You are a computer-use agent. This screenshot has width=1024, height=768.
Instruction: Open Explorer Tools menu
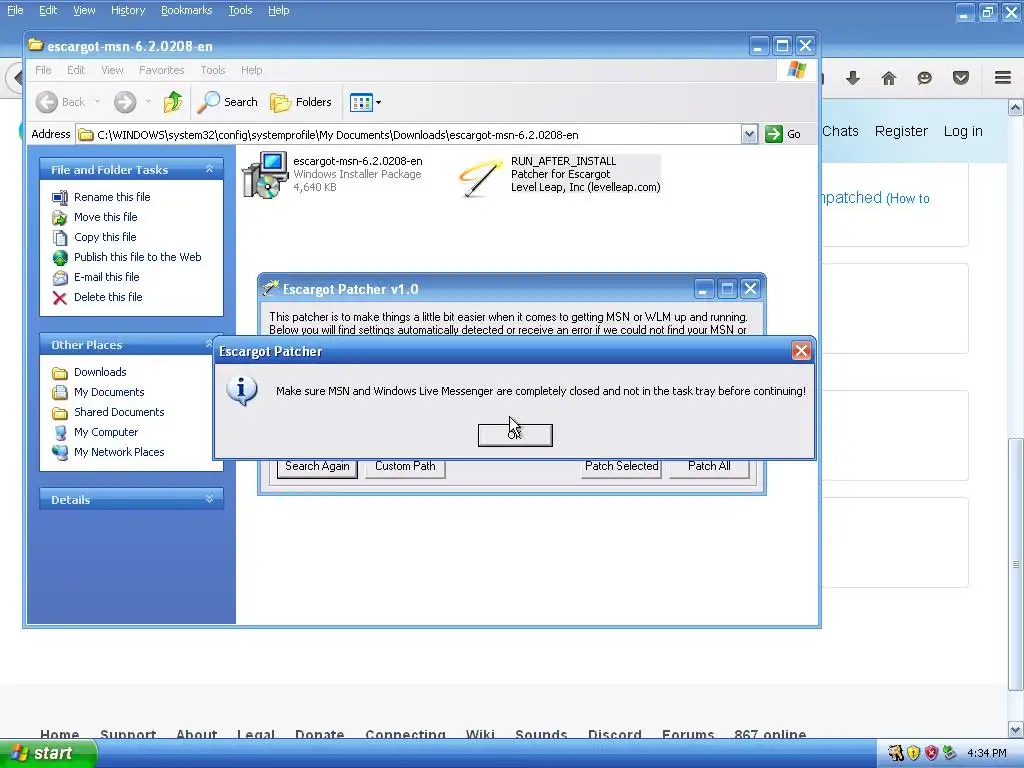[x=213, y=70]
